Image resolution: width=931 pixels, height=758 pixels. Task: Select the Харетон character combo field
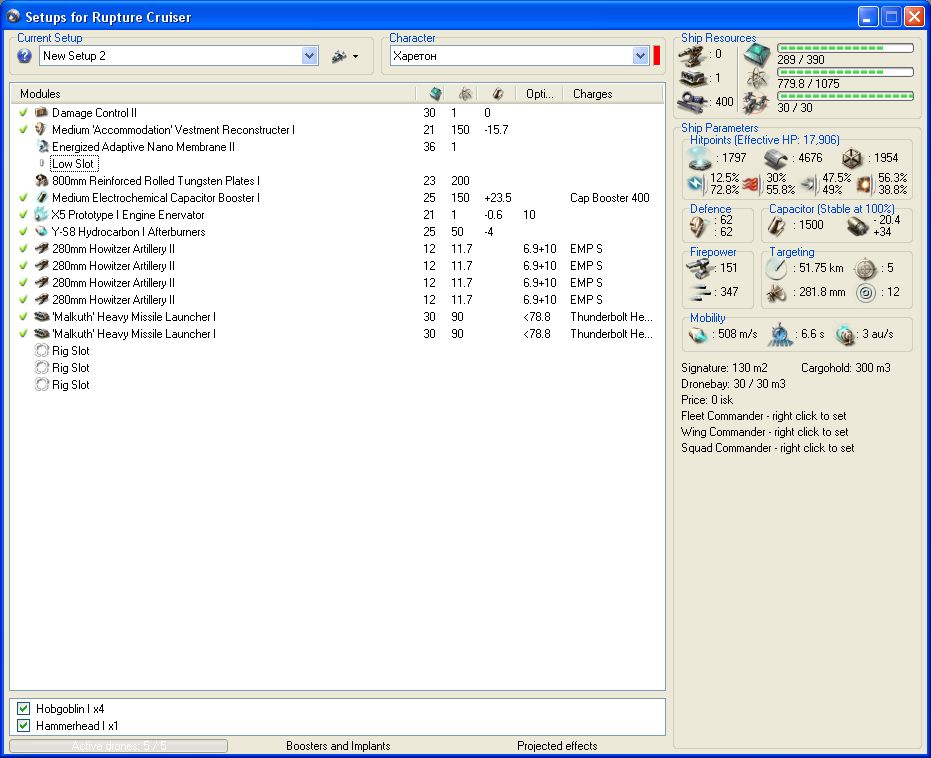(520, 56)
